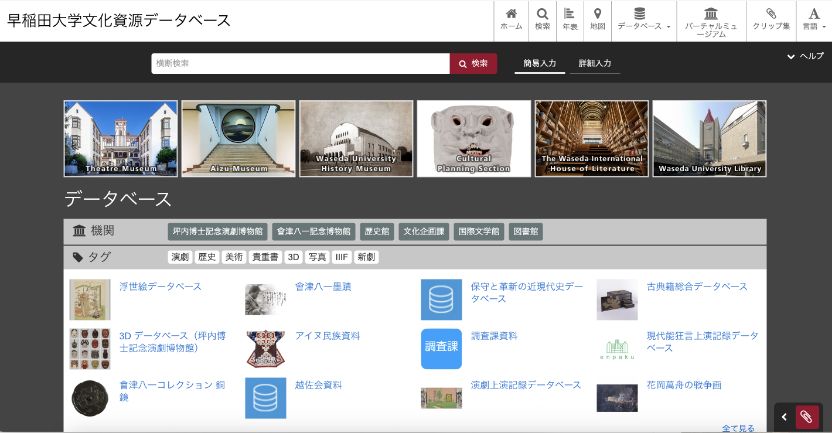Open 越佐会資料 link

click(318, 385)
